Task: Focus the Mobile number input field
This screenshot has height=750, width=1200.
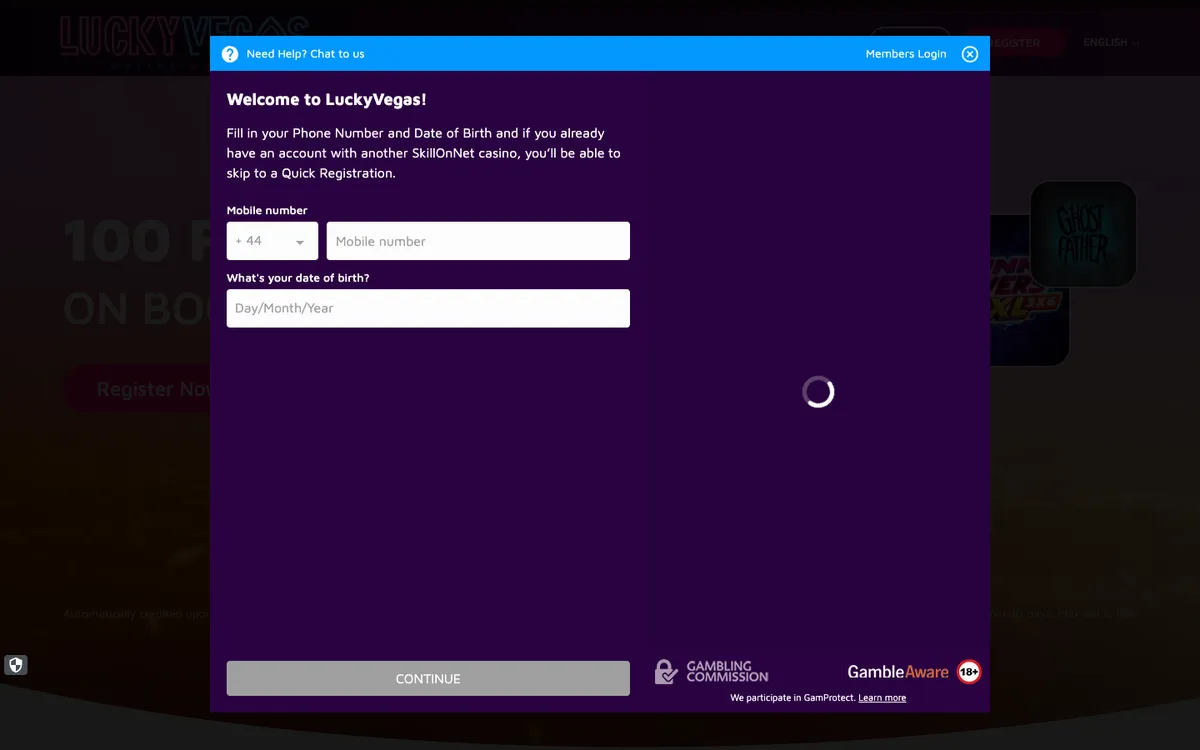Action: 478,241
